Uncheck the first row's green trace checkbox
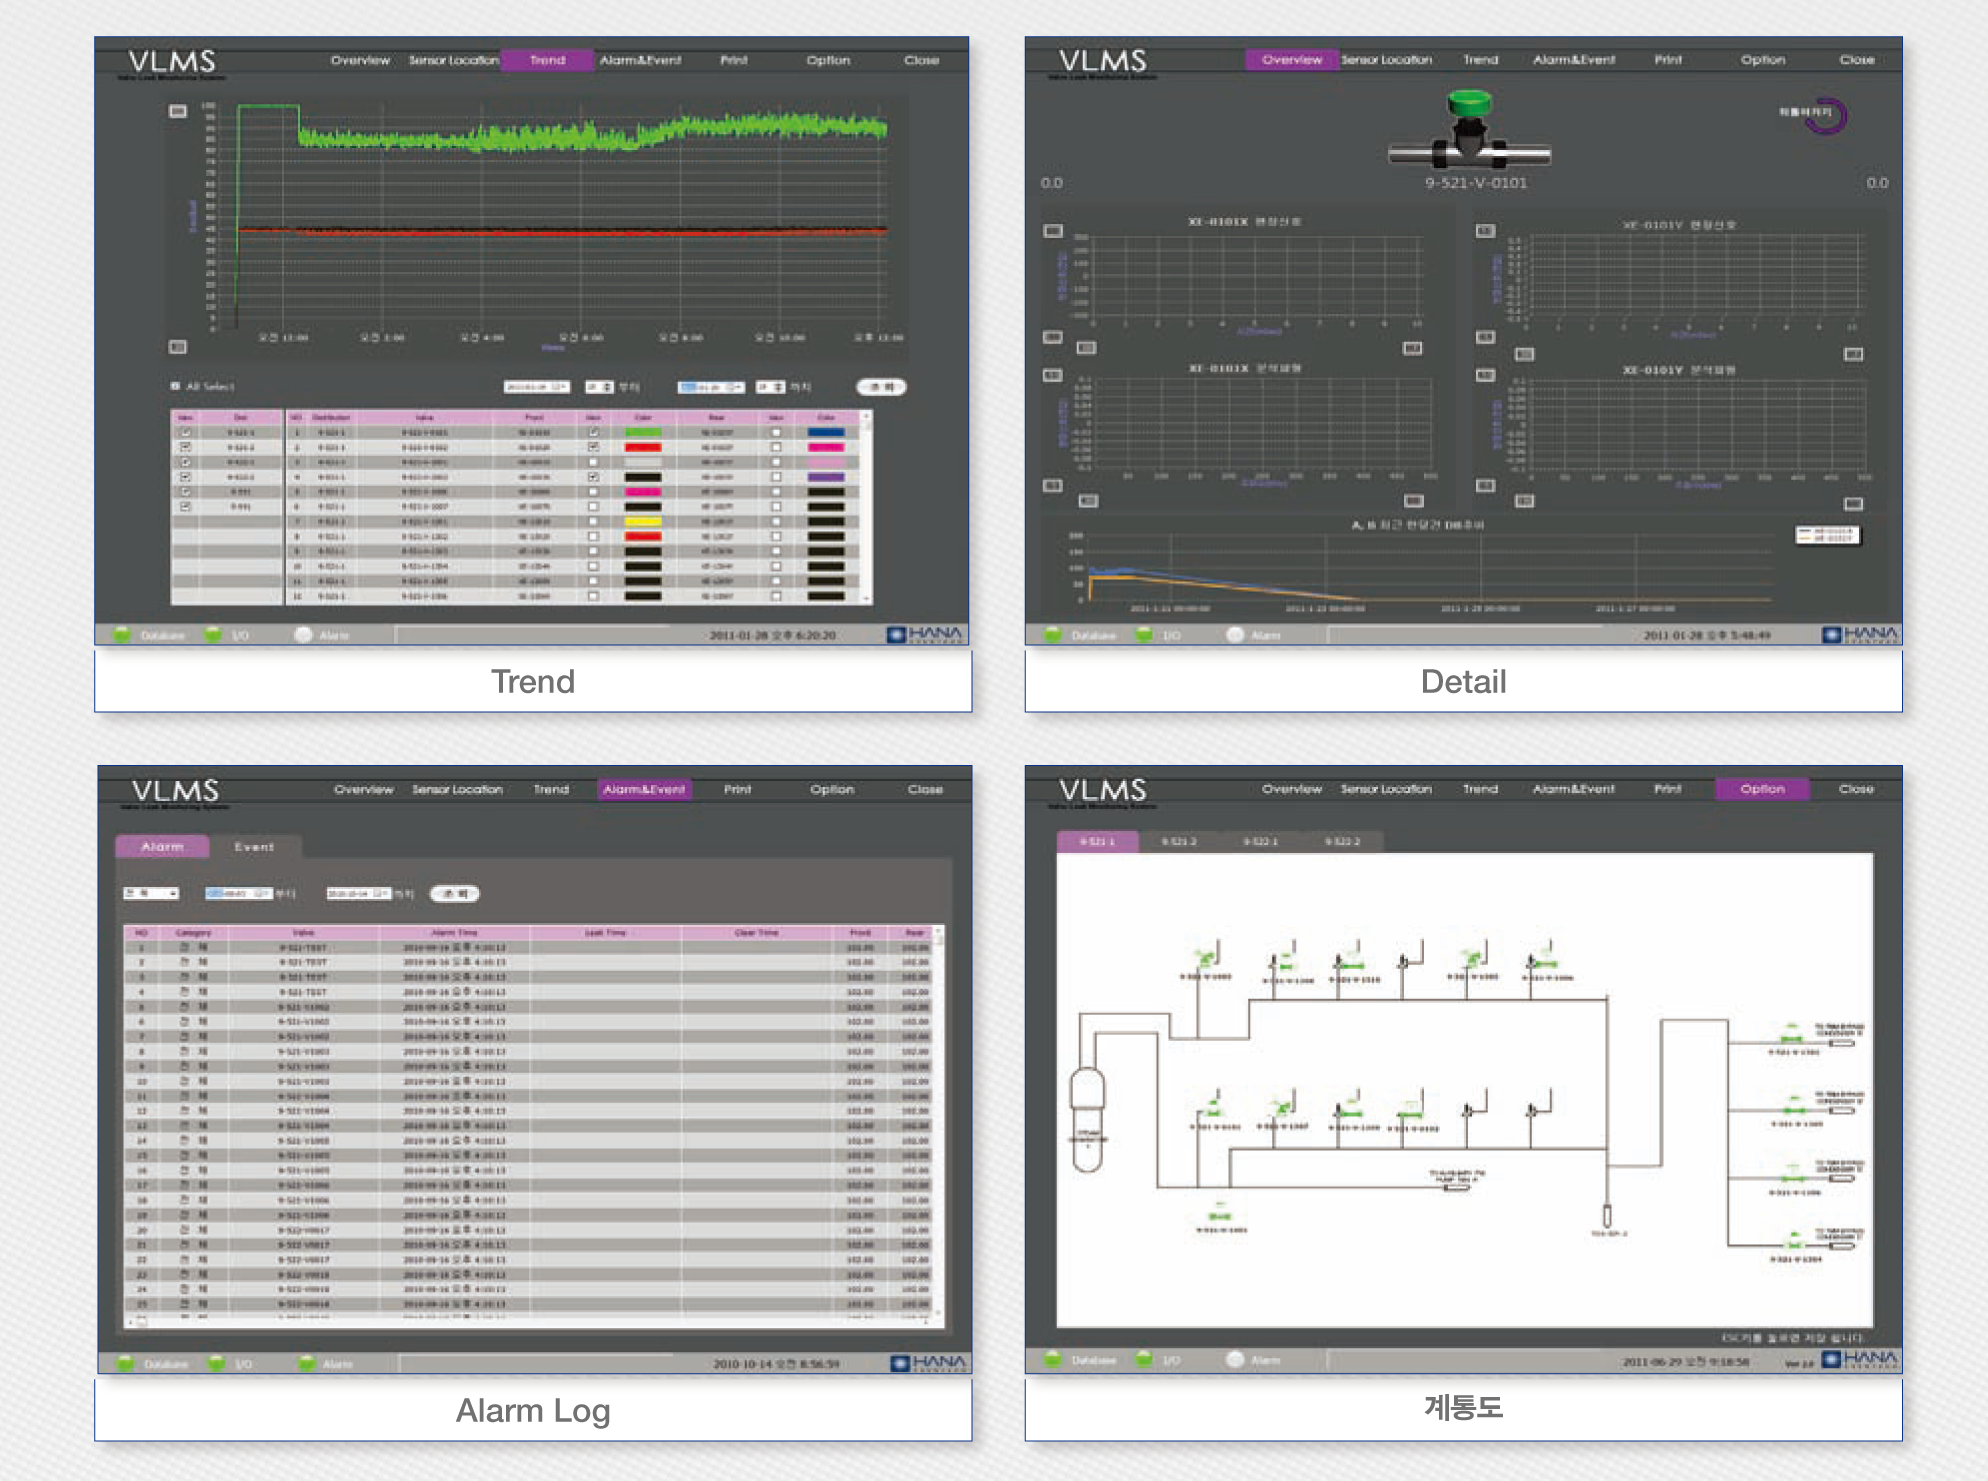Viewport: 1988px width, 1481px height. [x=593, y=432]
